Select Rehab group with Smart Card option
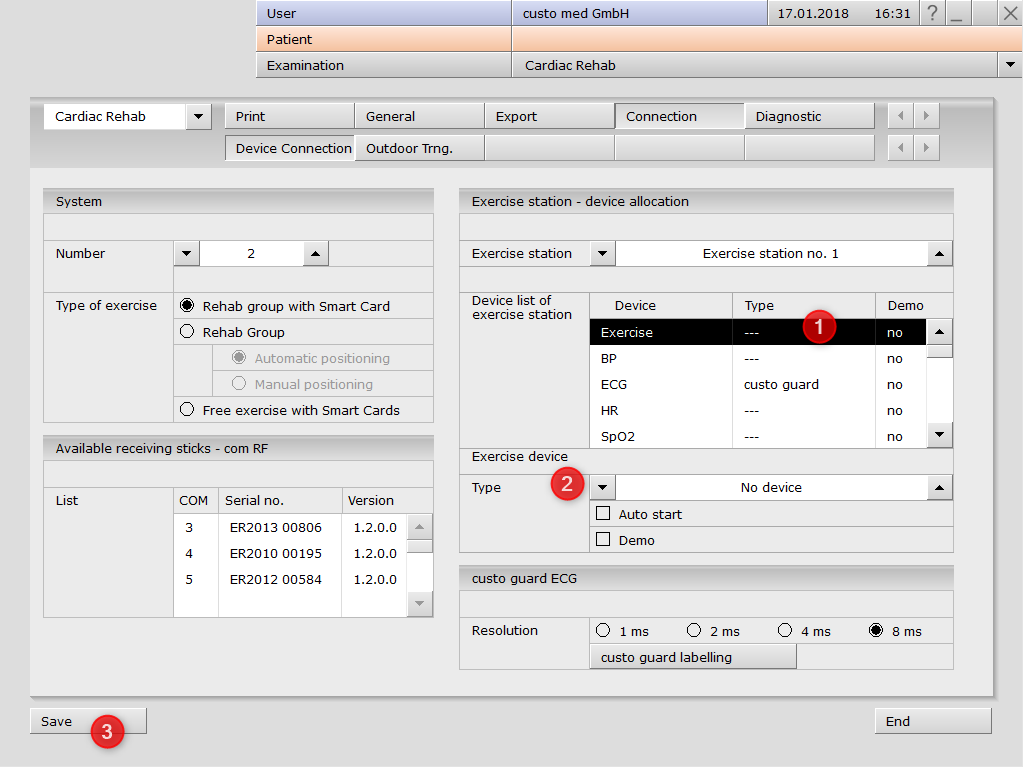Screen dimensions: 1024x768 point(187,306)
